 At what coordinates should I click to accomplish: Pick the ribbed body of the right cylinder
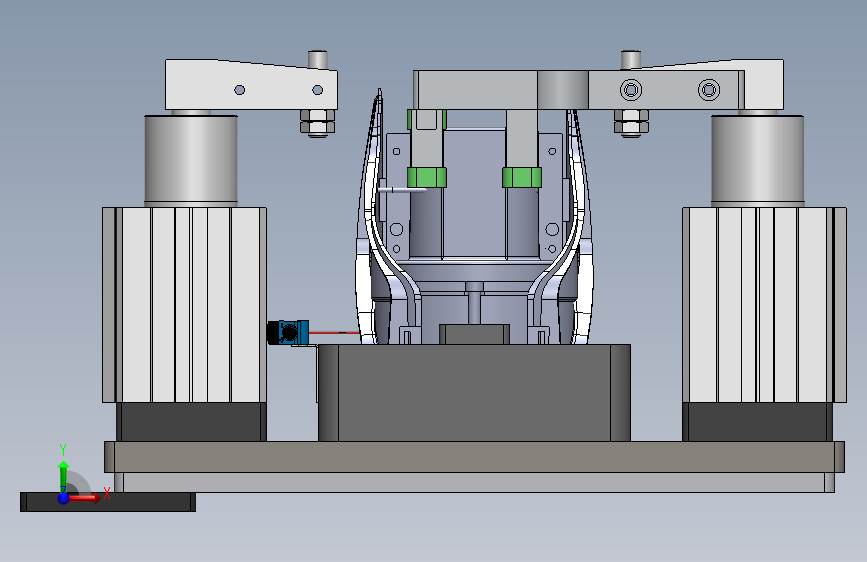coord(764,305)
